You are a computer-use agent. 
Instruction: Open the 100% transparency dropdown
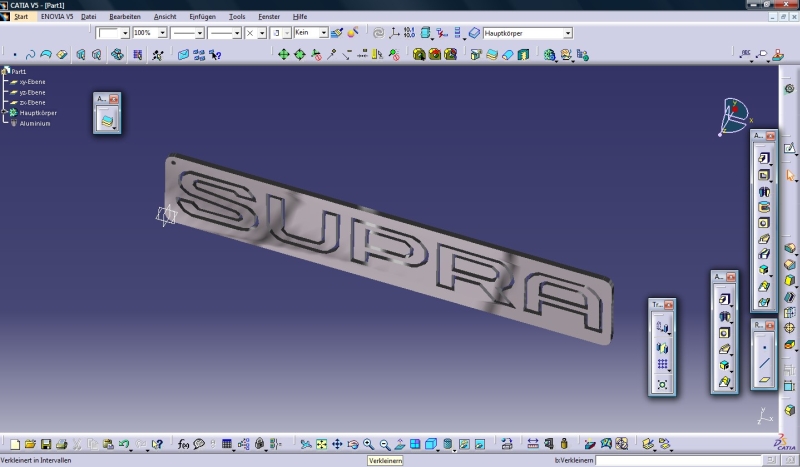pyautogui.click(x=162, y=33)
